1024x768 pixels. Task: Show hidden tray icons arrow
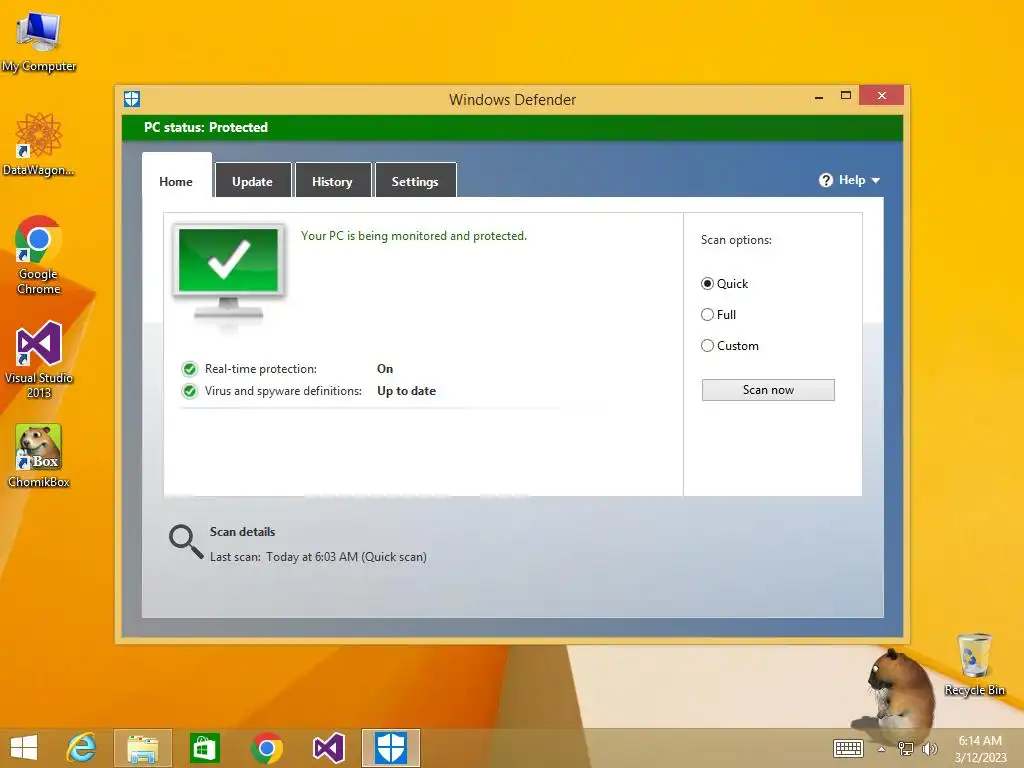(881, 748)
